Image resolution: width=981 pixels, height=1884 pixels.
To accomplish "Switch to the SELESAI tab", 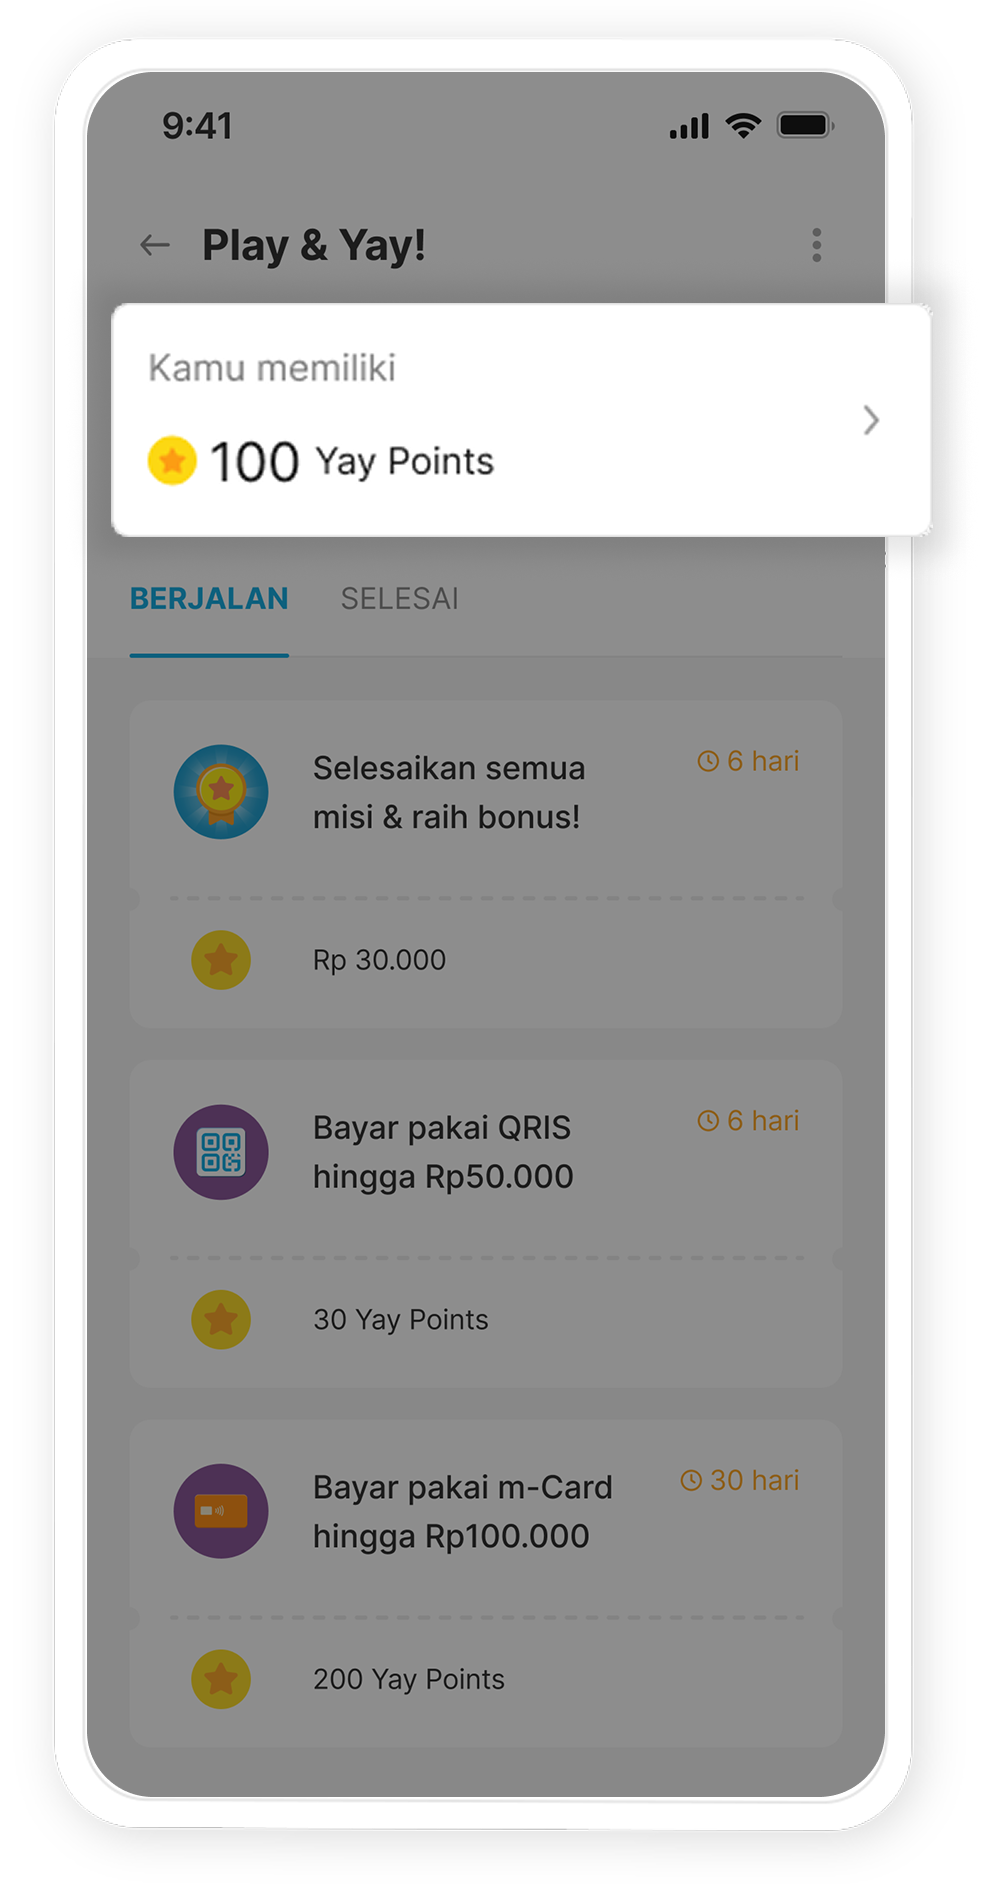I will point(400,599).
